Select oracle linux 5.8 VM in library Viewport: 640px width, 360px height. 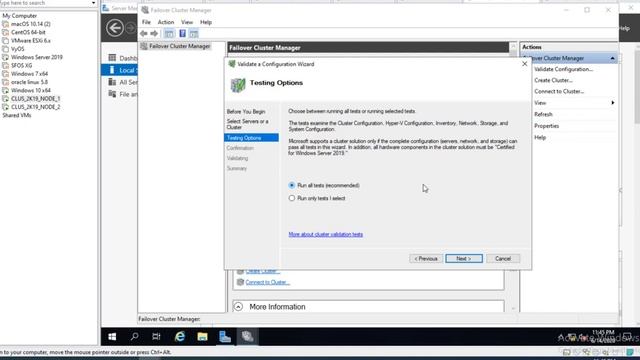coord(29,82)
